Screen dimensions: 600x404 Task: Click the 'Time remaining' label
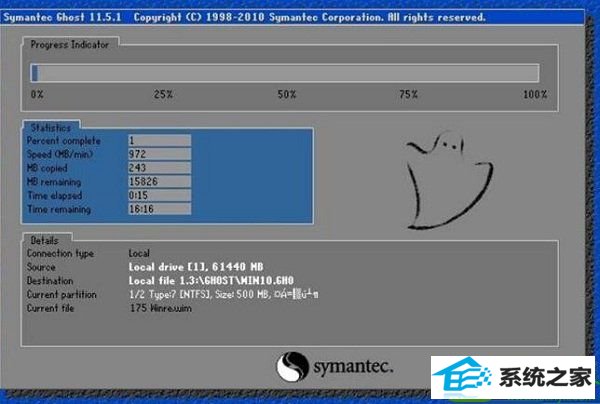tap(59, 209)
